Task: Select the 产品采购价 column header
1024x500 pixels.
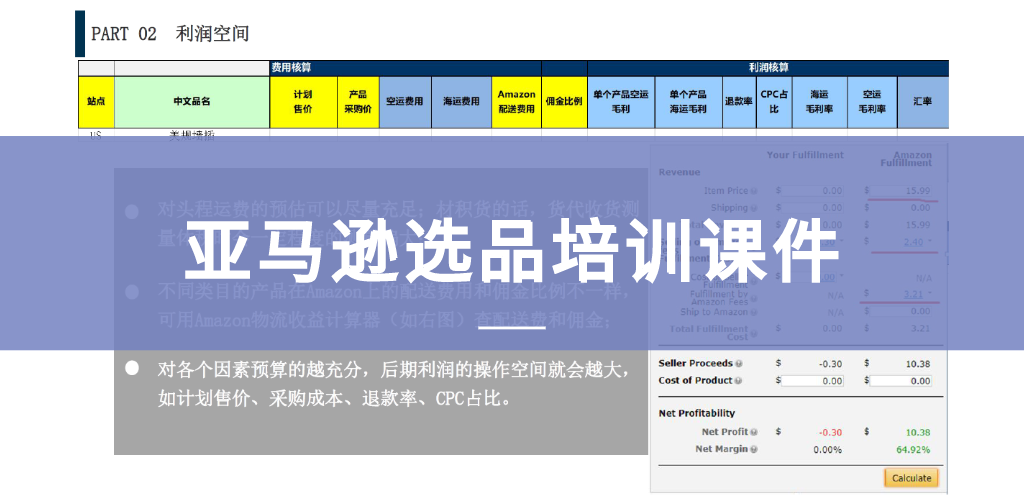Action: (358, 102)
